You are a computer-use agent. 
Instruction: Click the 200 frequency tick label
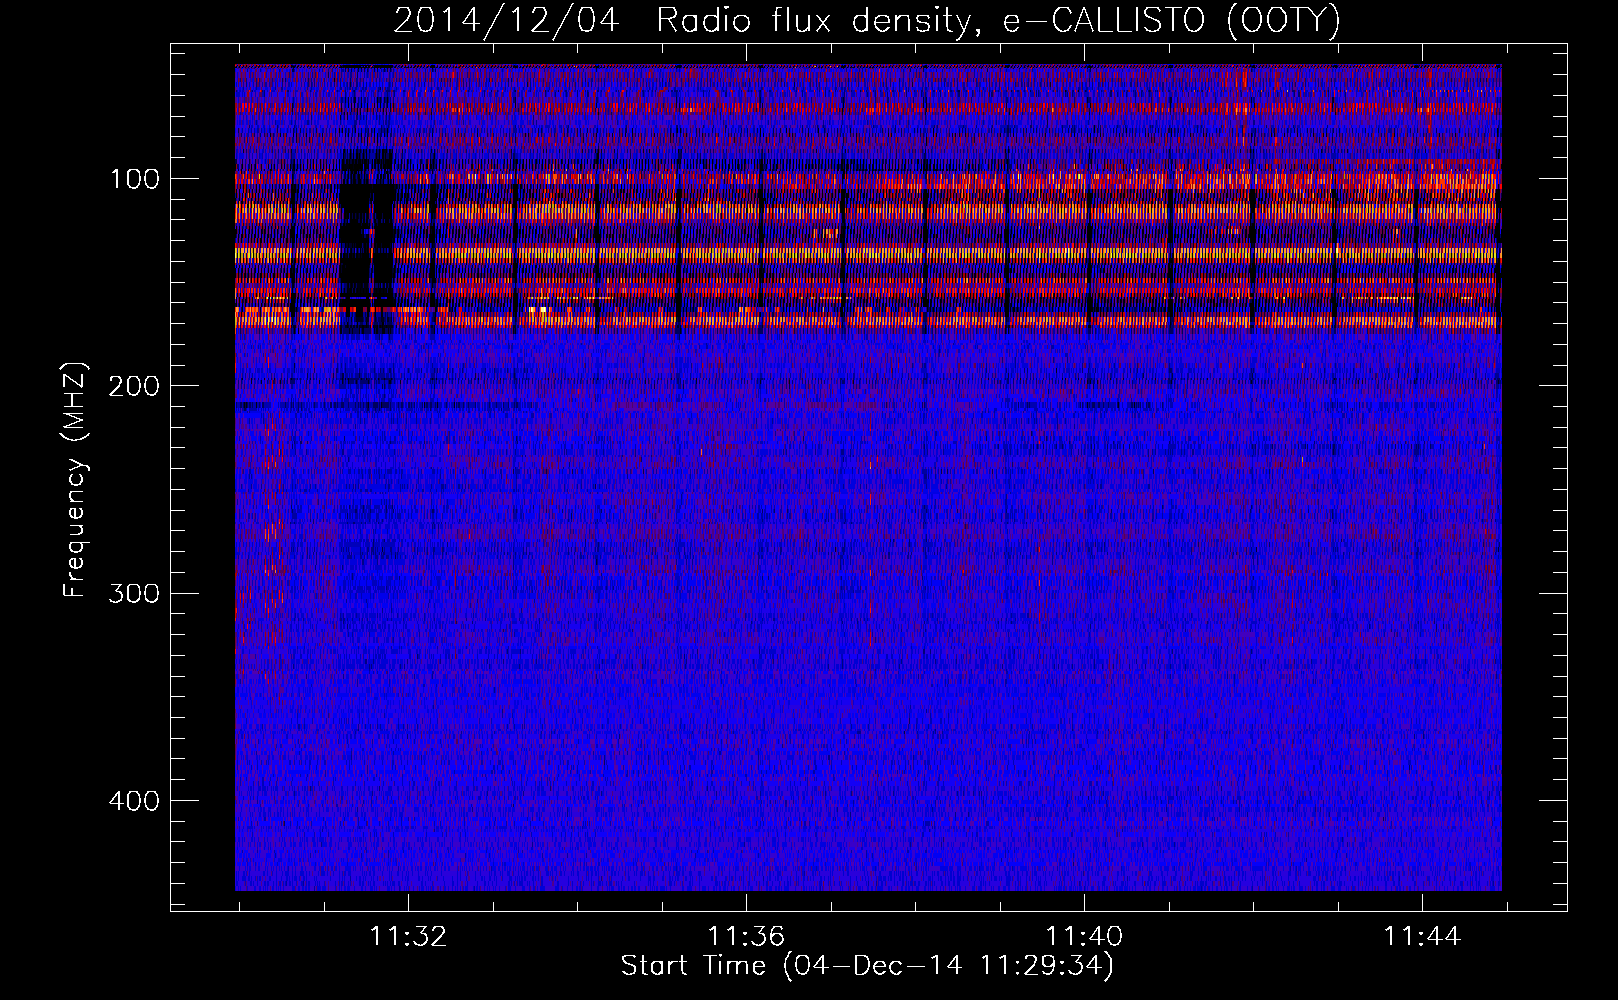tap(133, 386)
